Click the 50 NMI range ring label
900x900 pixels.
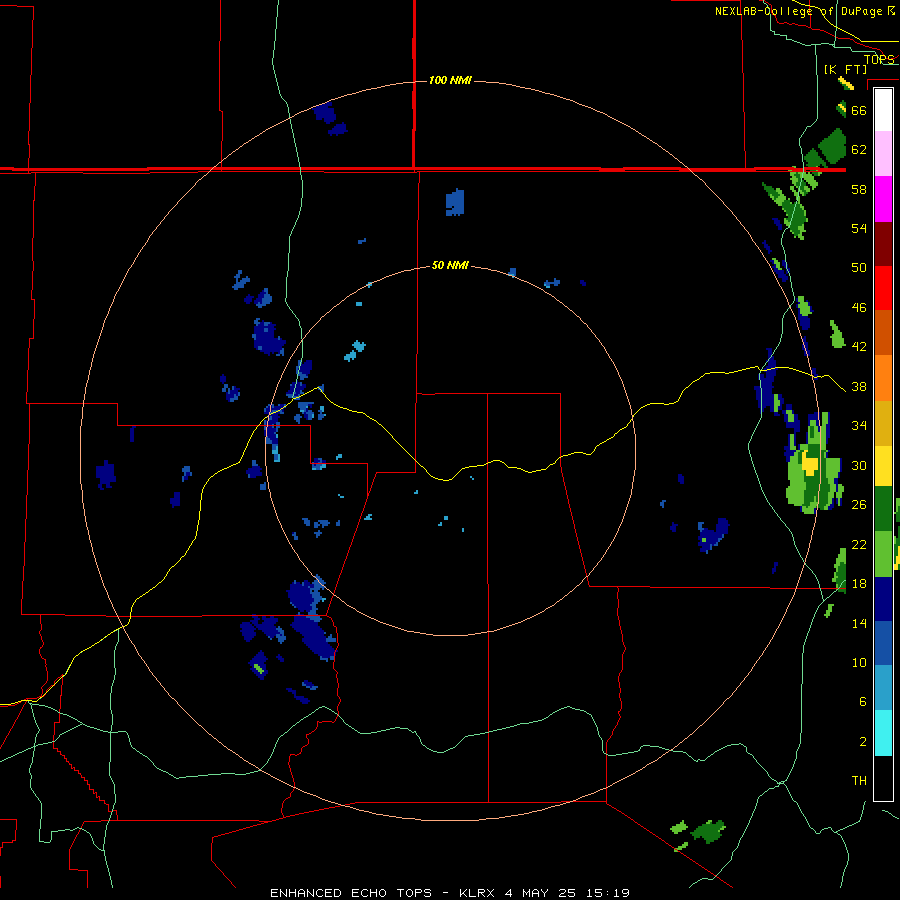tap(451, 265)
